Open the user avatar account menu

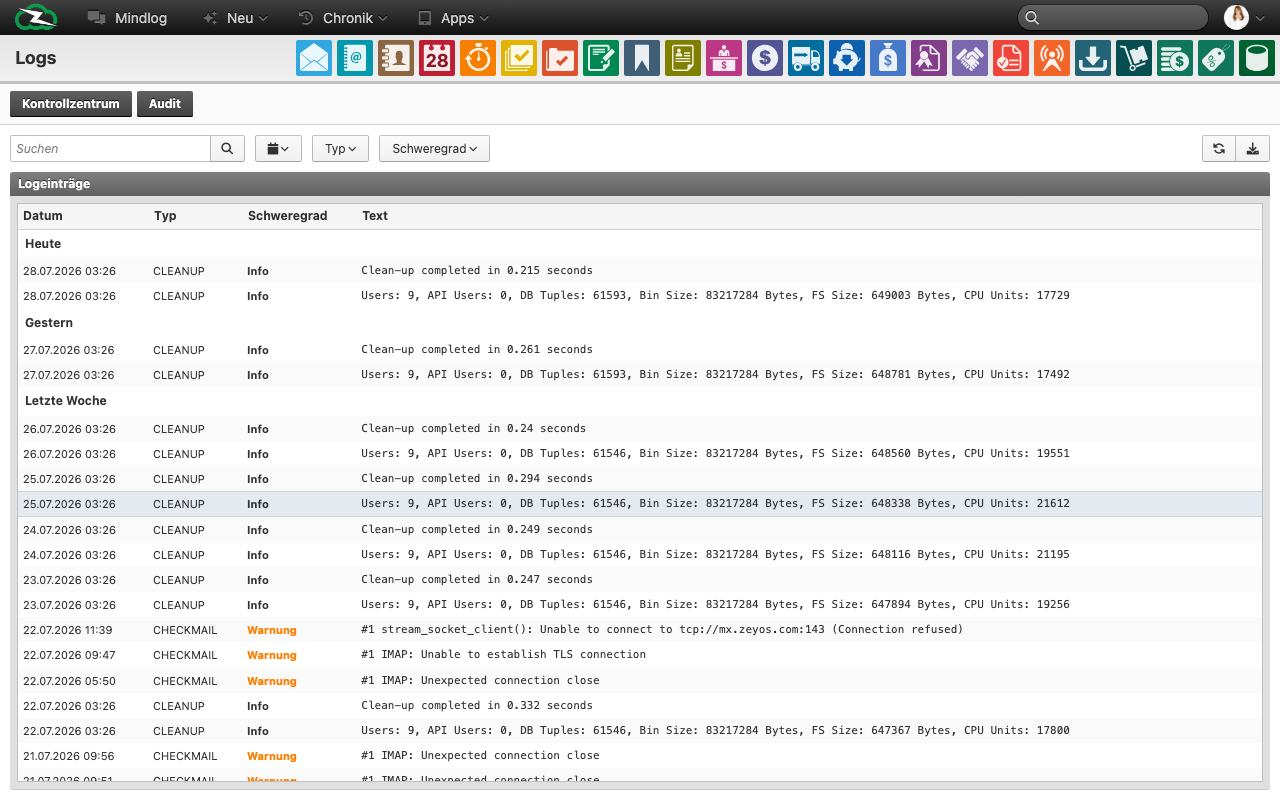tap(1246, 18)
